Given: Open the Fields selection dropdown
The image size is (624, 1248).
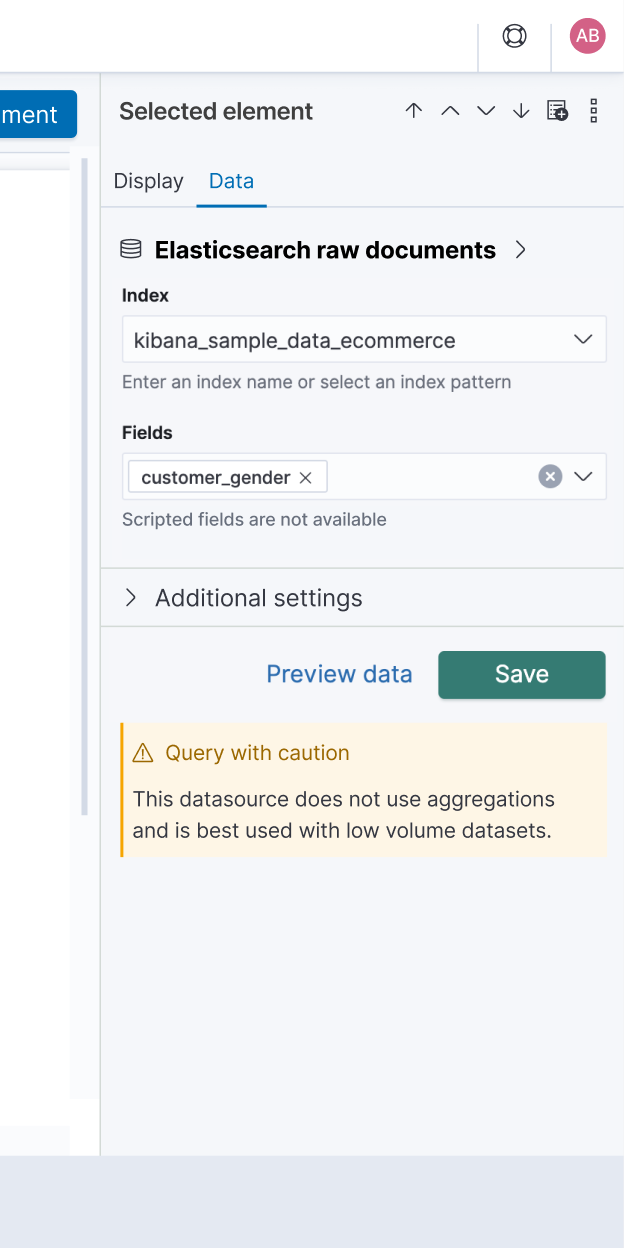Looking at the screenshot, I should point(583,476).
